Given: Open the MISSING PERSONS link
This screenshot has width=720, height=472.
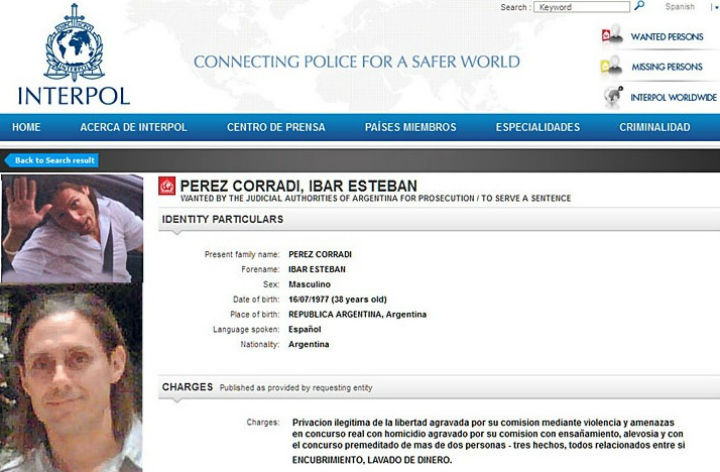Looking at the screenshot, I should (x=667, y=67).
